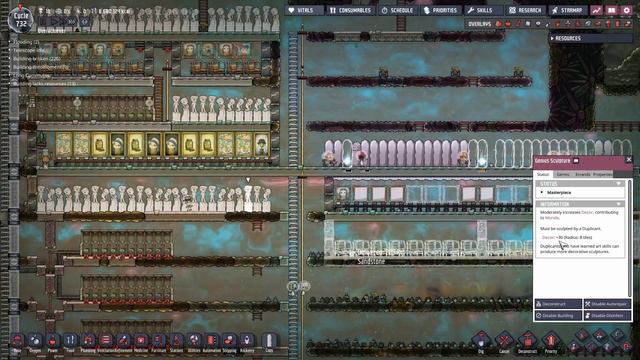Viewport: 640px width, 360px height.
Task: Open the database book icon
Action: click(x=611, y=10)
